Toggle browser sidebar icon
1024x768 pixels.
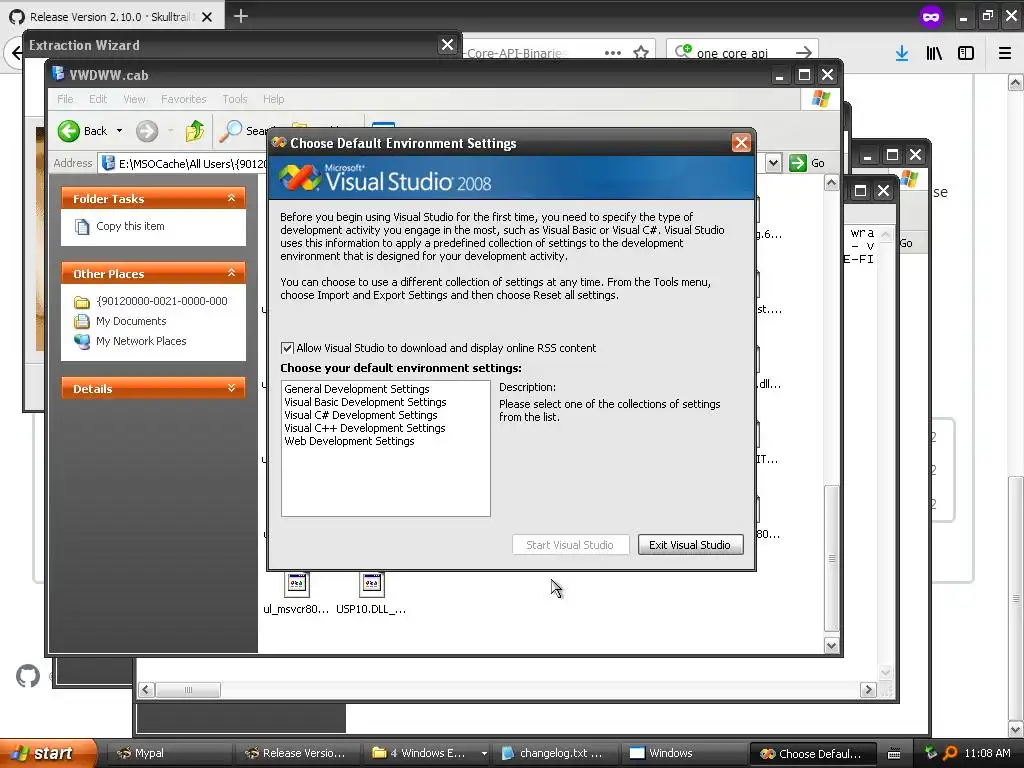point(966,53)
